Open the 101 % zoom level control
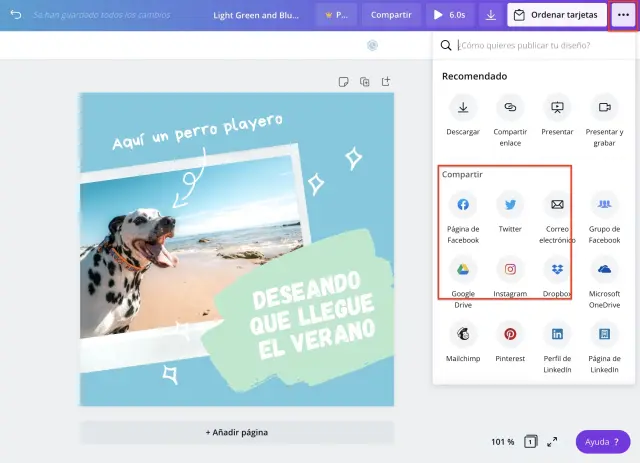Screen dimensions: 640x463 502,442
